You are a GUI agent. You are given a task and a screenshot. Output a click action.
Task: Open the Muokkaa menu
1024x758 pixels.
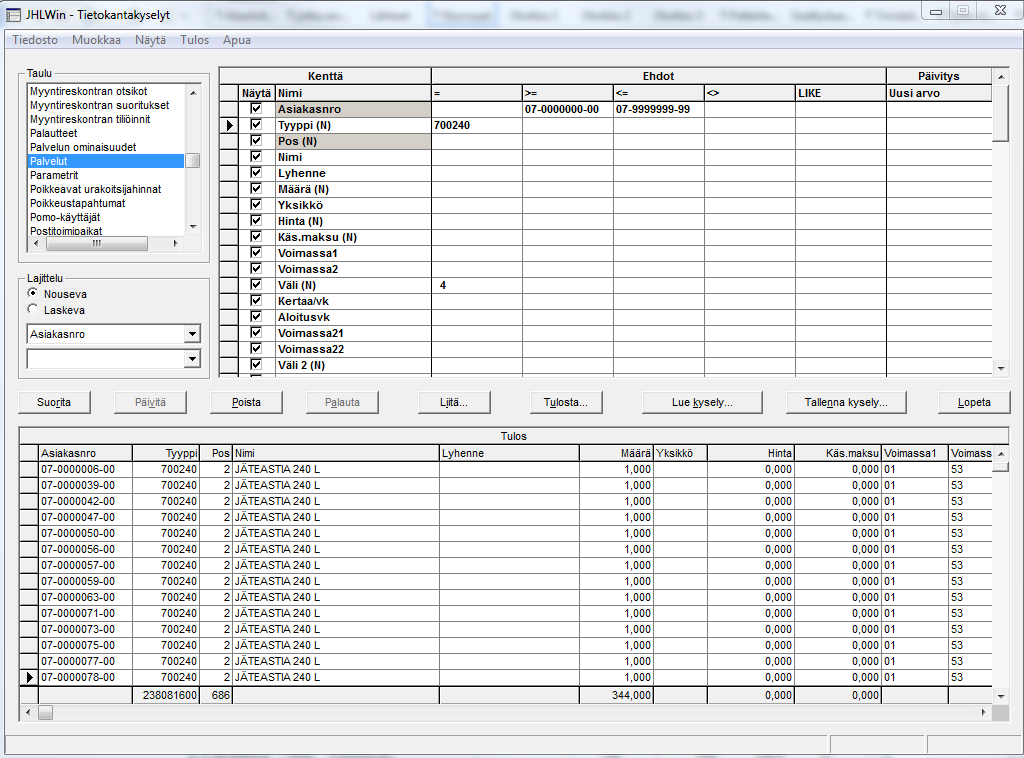tap(97, 40)
